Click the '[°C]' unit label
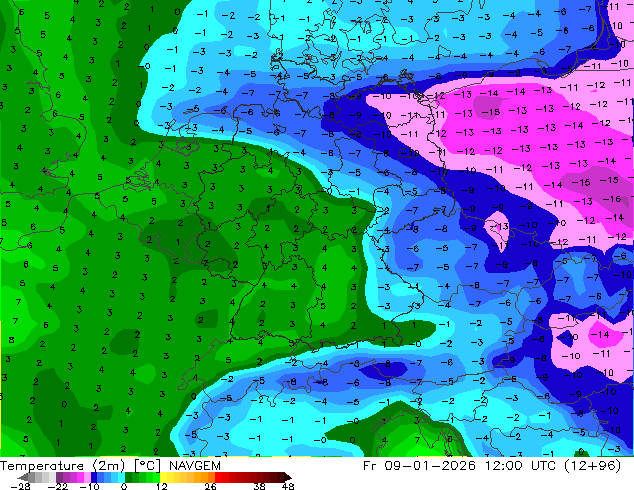The image size is (634, 490). (147, 466)
